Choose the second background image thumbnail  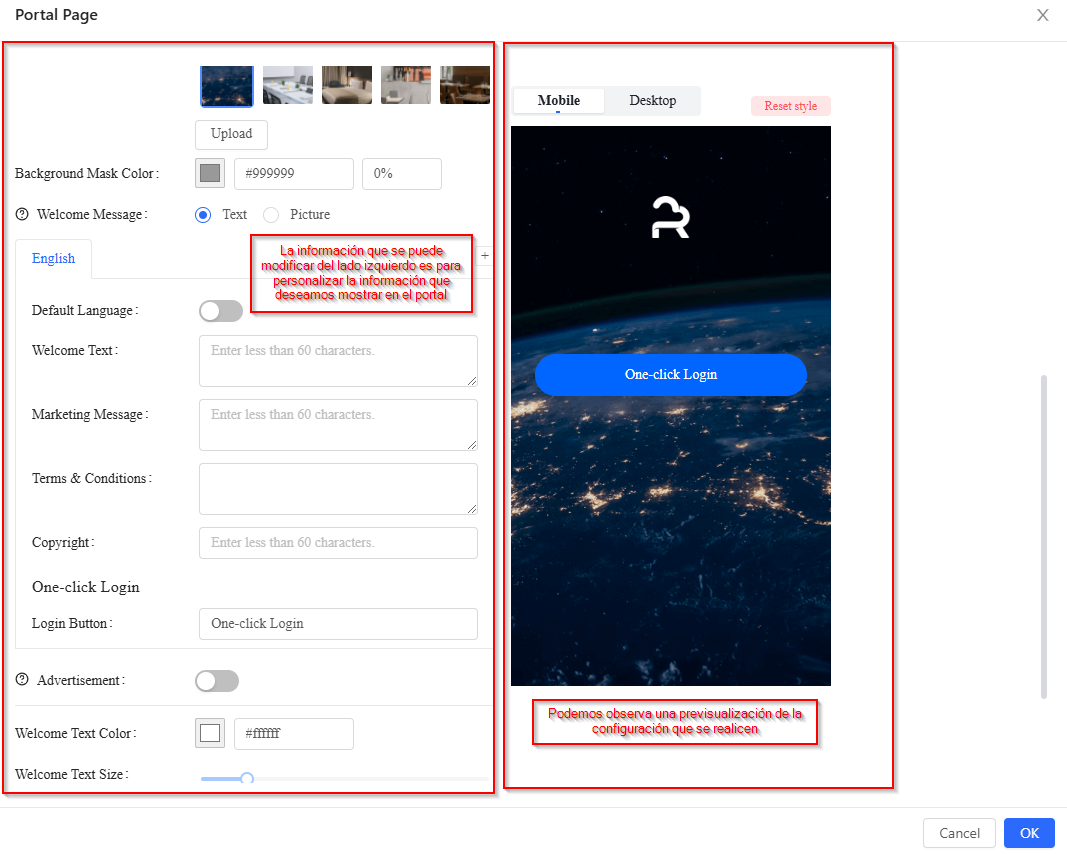(288, 86)
